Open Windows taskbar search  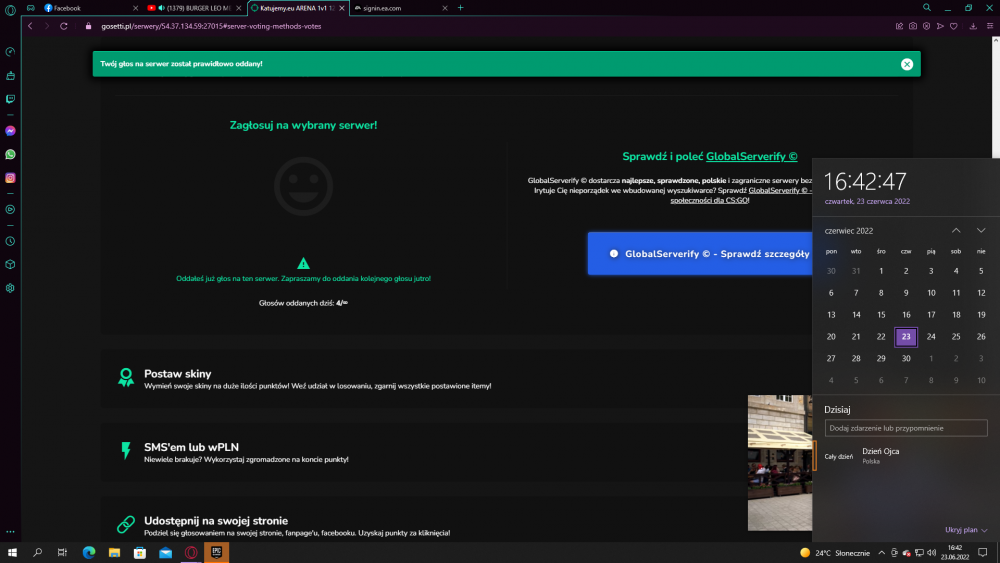[37, 553]
